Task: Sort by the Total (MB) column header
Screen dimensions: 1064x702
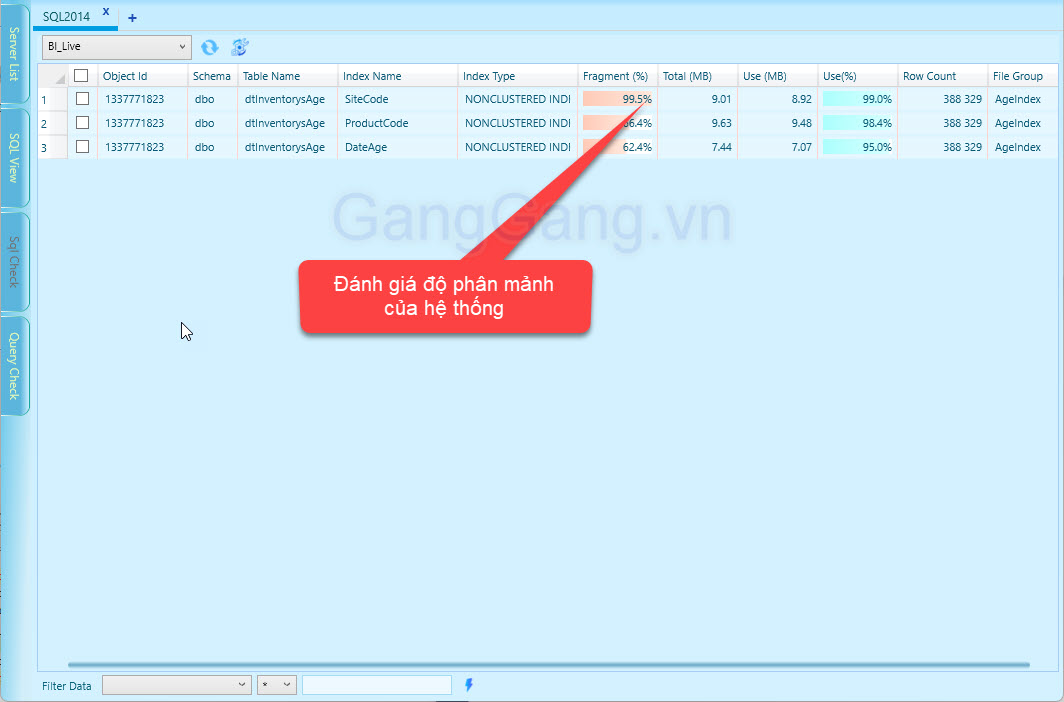Action: pos(698,76)
